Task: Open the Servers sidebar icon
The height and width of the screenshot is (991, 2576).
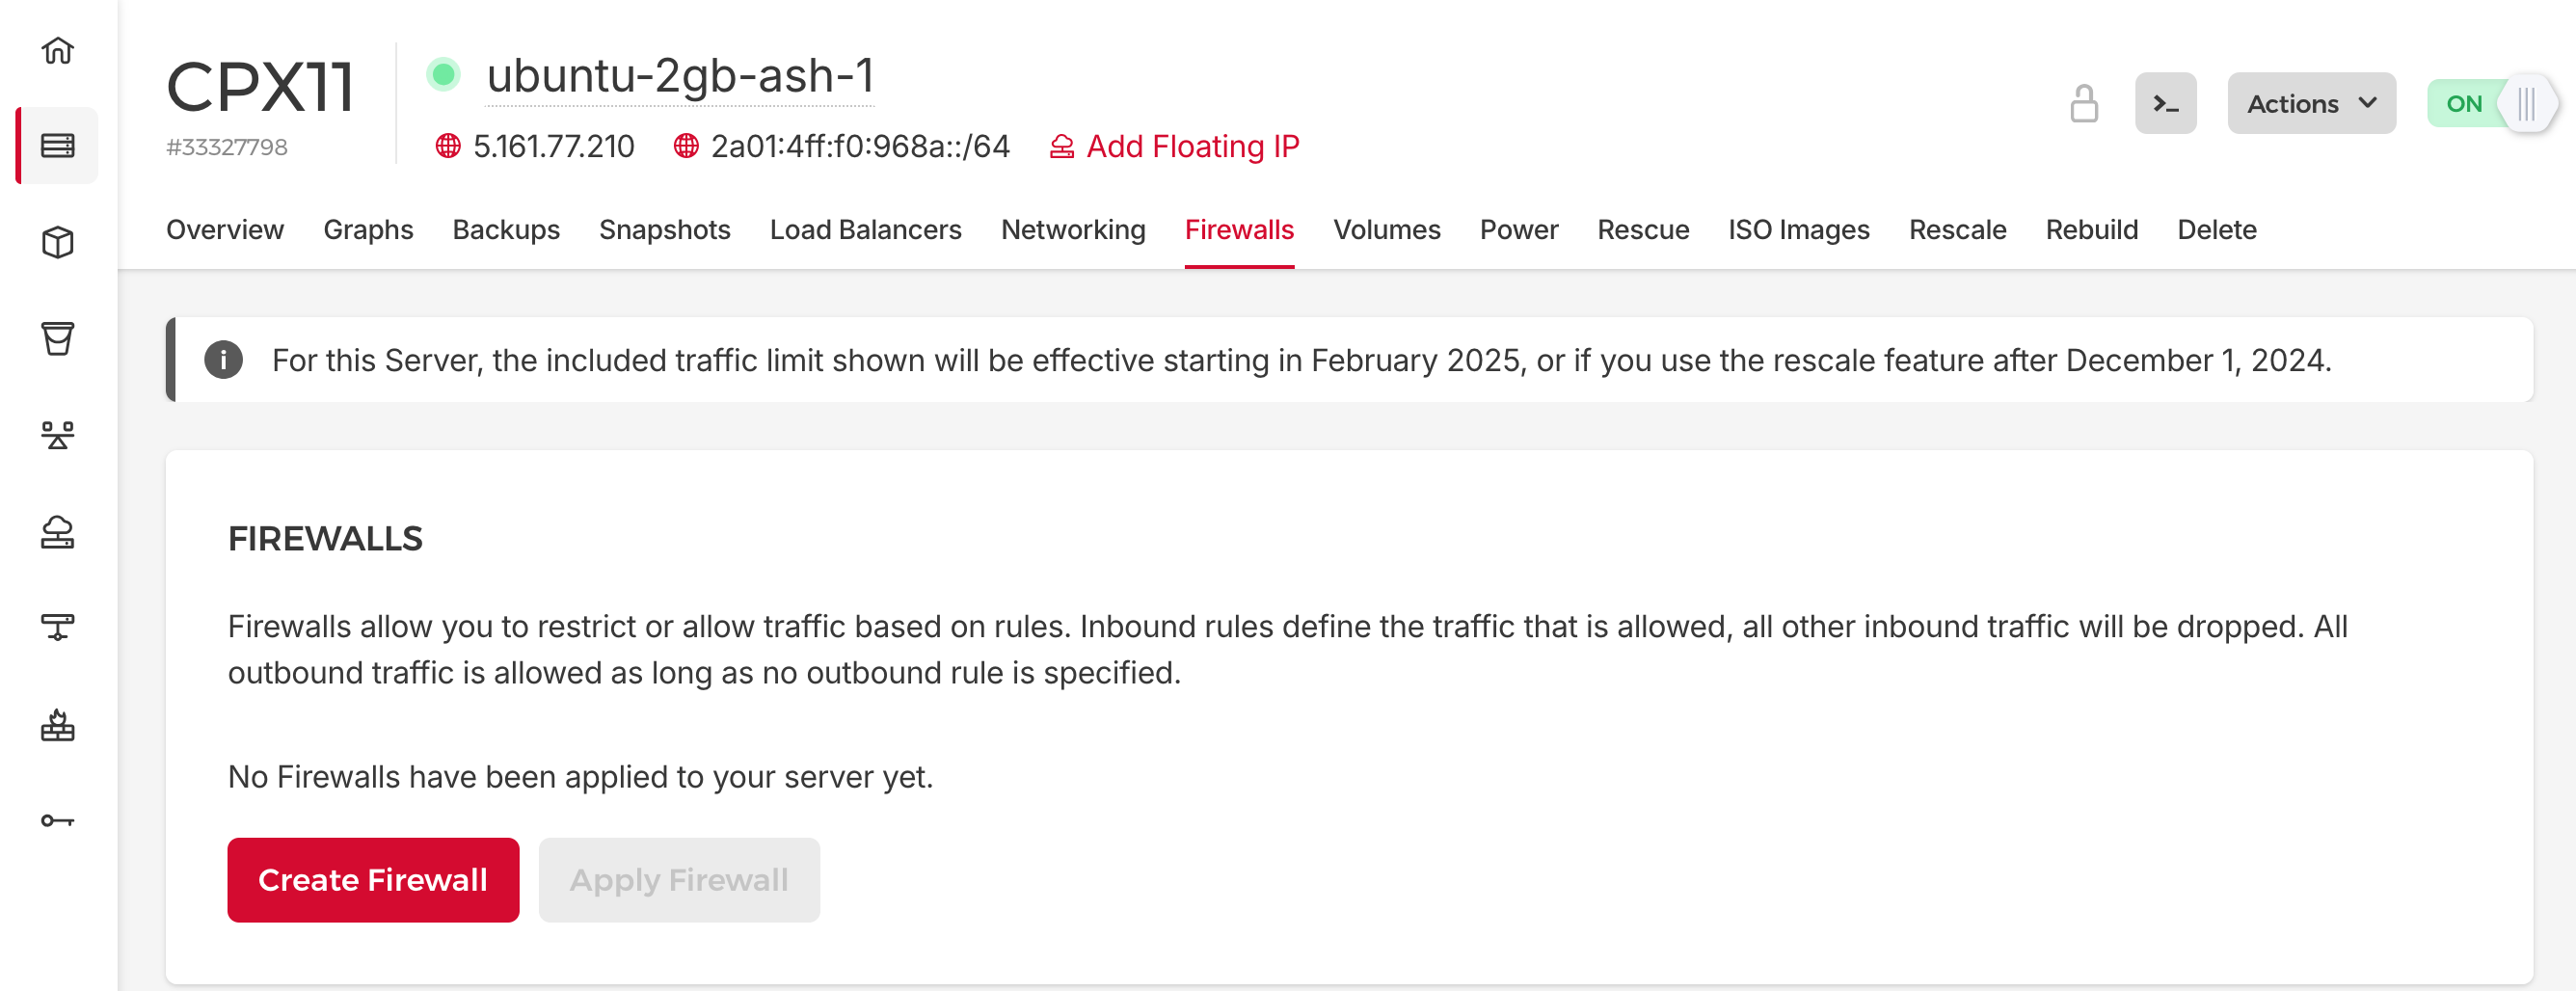Action: pyautogui.click(x=58, y=146)
